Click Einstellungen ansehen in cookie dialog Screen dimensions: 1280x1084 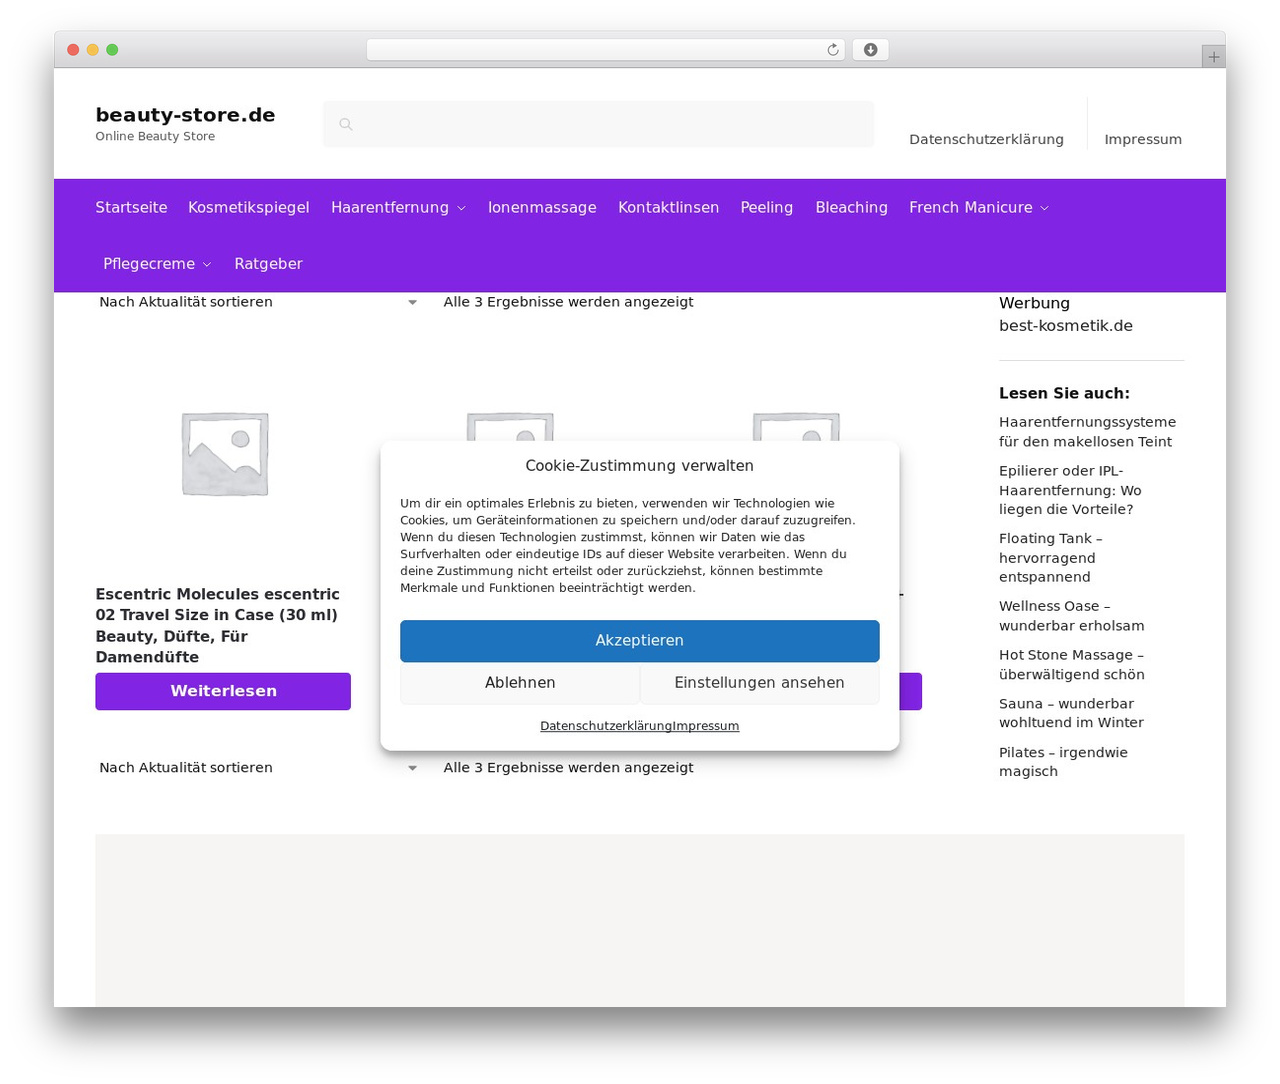click(x=760, y=683)
